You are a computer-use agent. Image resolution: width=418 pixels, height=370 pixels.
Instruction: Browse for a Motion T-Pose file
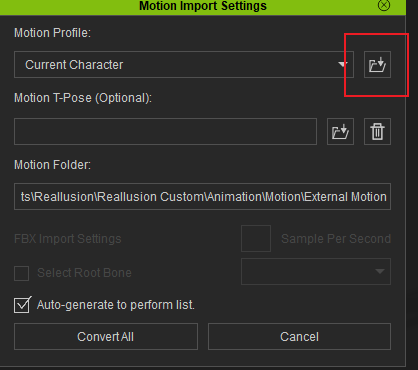(x=340, y=131)
